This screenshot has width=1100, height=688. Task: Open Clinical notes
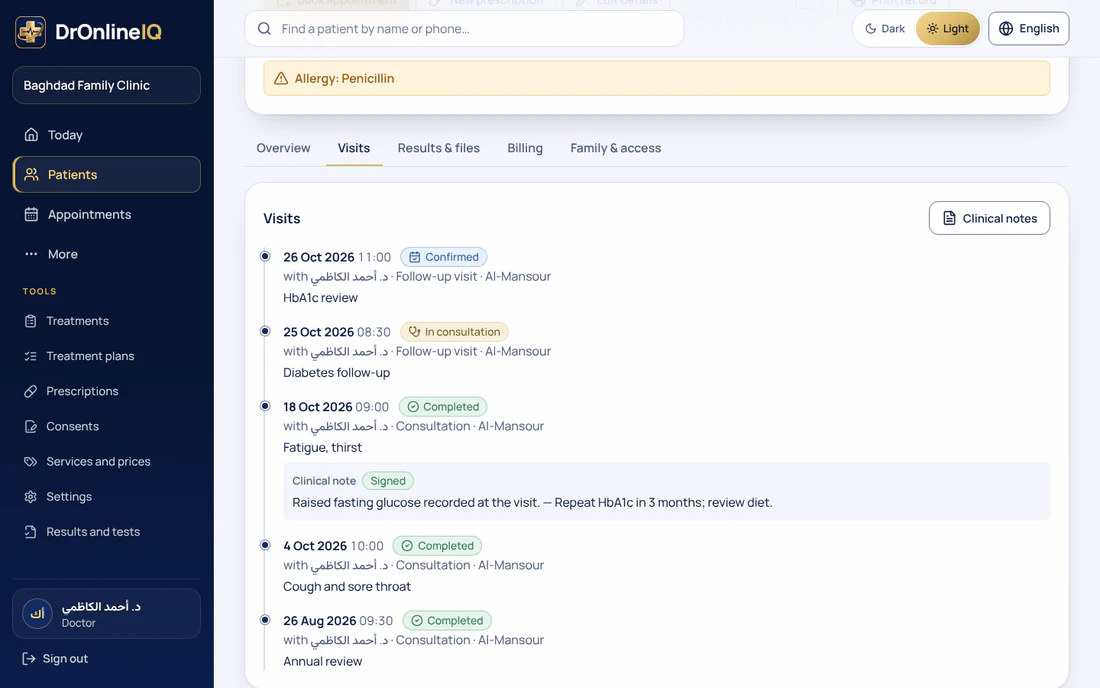(989, 218)
